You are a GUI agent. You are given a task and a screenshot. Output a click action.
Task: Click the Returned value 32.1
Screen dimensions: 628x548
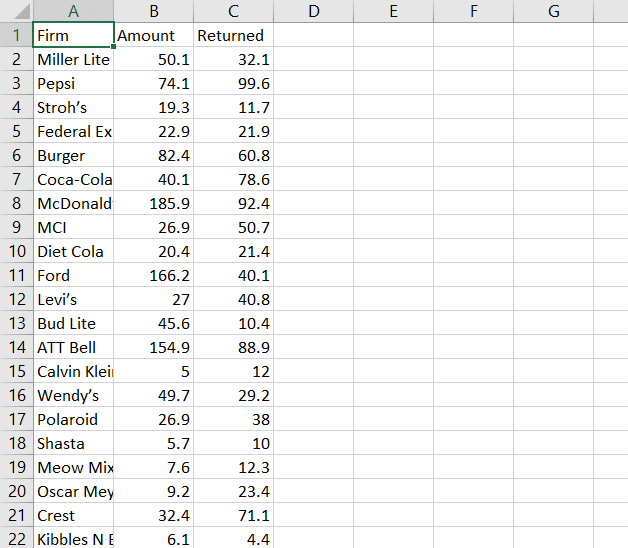[233, 59]
